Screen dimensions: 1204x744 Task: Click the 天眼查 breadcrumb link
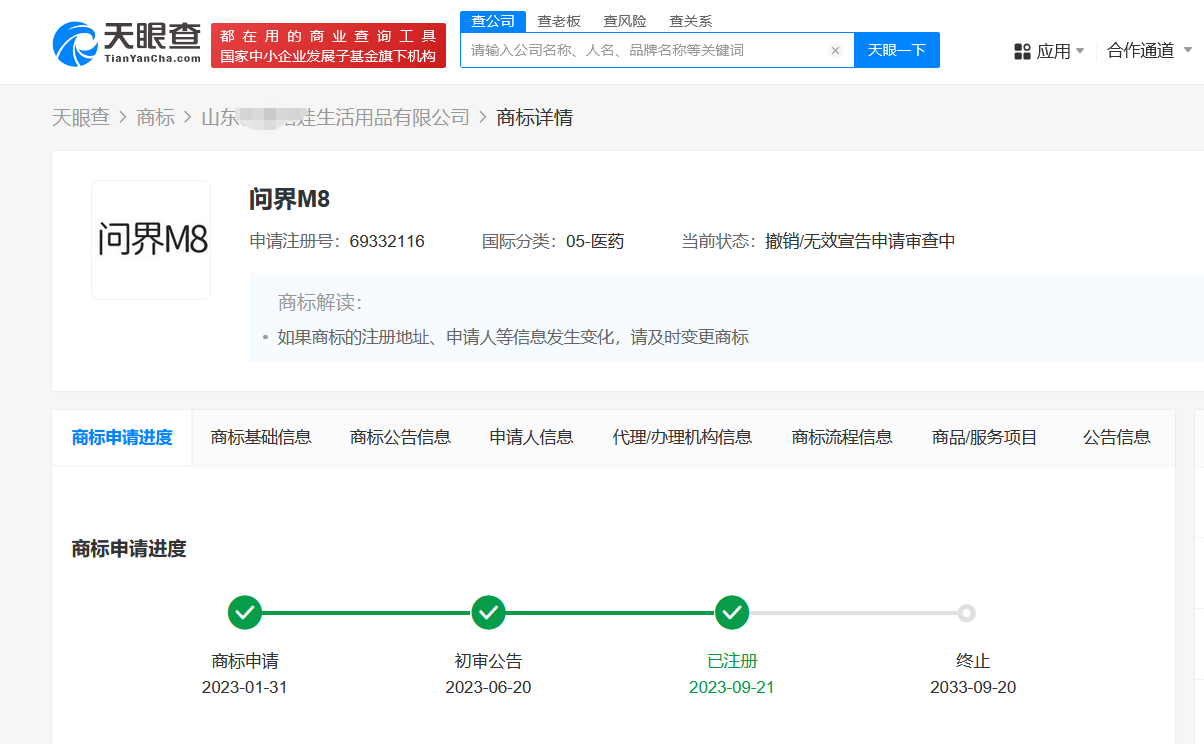tap(80, 117)
